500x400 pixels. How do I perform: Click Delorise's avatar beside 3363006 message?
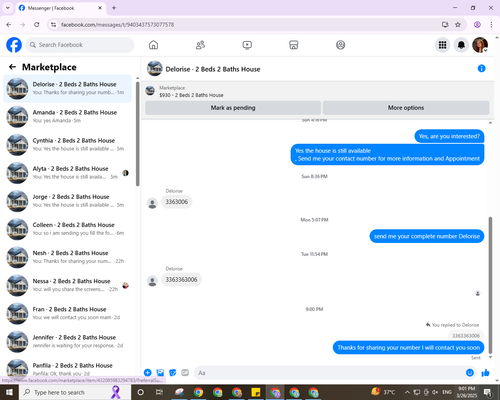[x=152, y=203]
